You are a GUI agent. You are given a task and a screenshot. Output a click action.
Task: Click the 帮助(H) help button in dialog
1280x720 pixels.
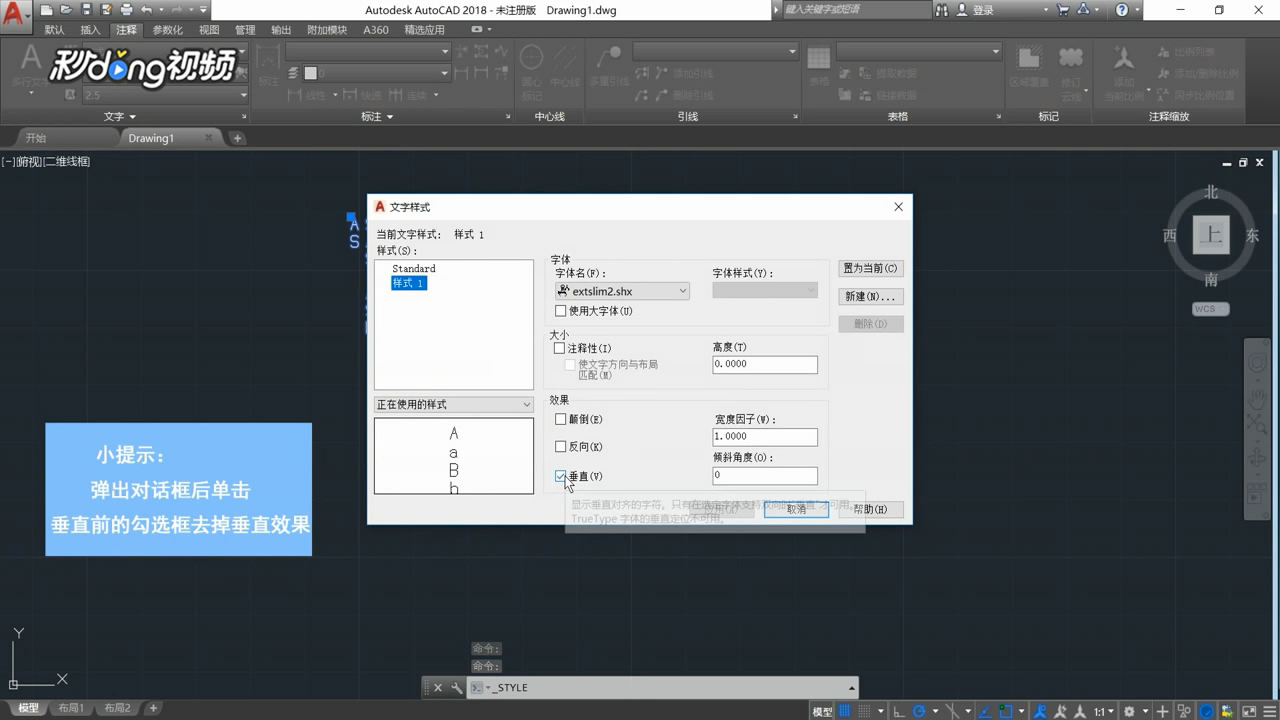click(x=871, y=509)
